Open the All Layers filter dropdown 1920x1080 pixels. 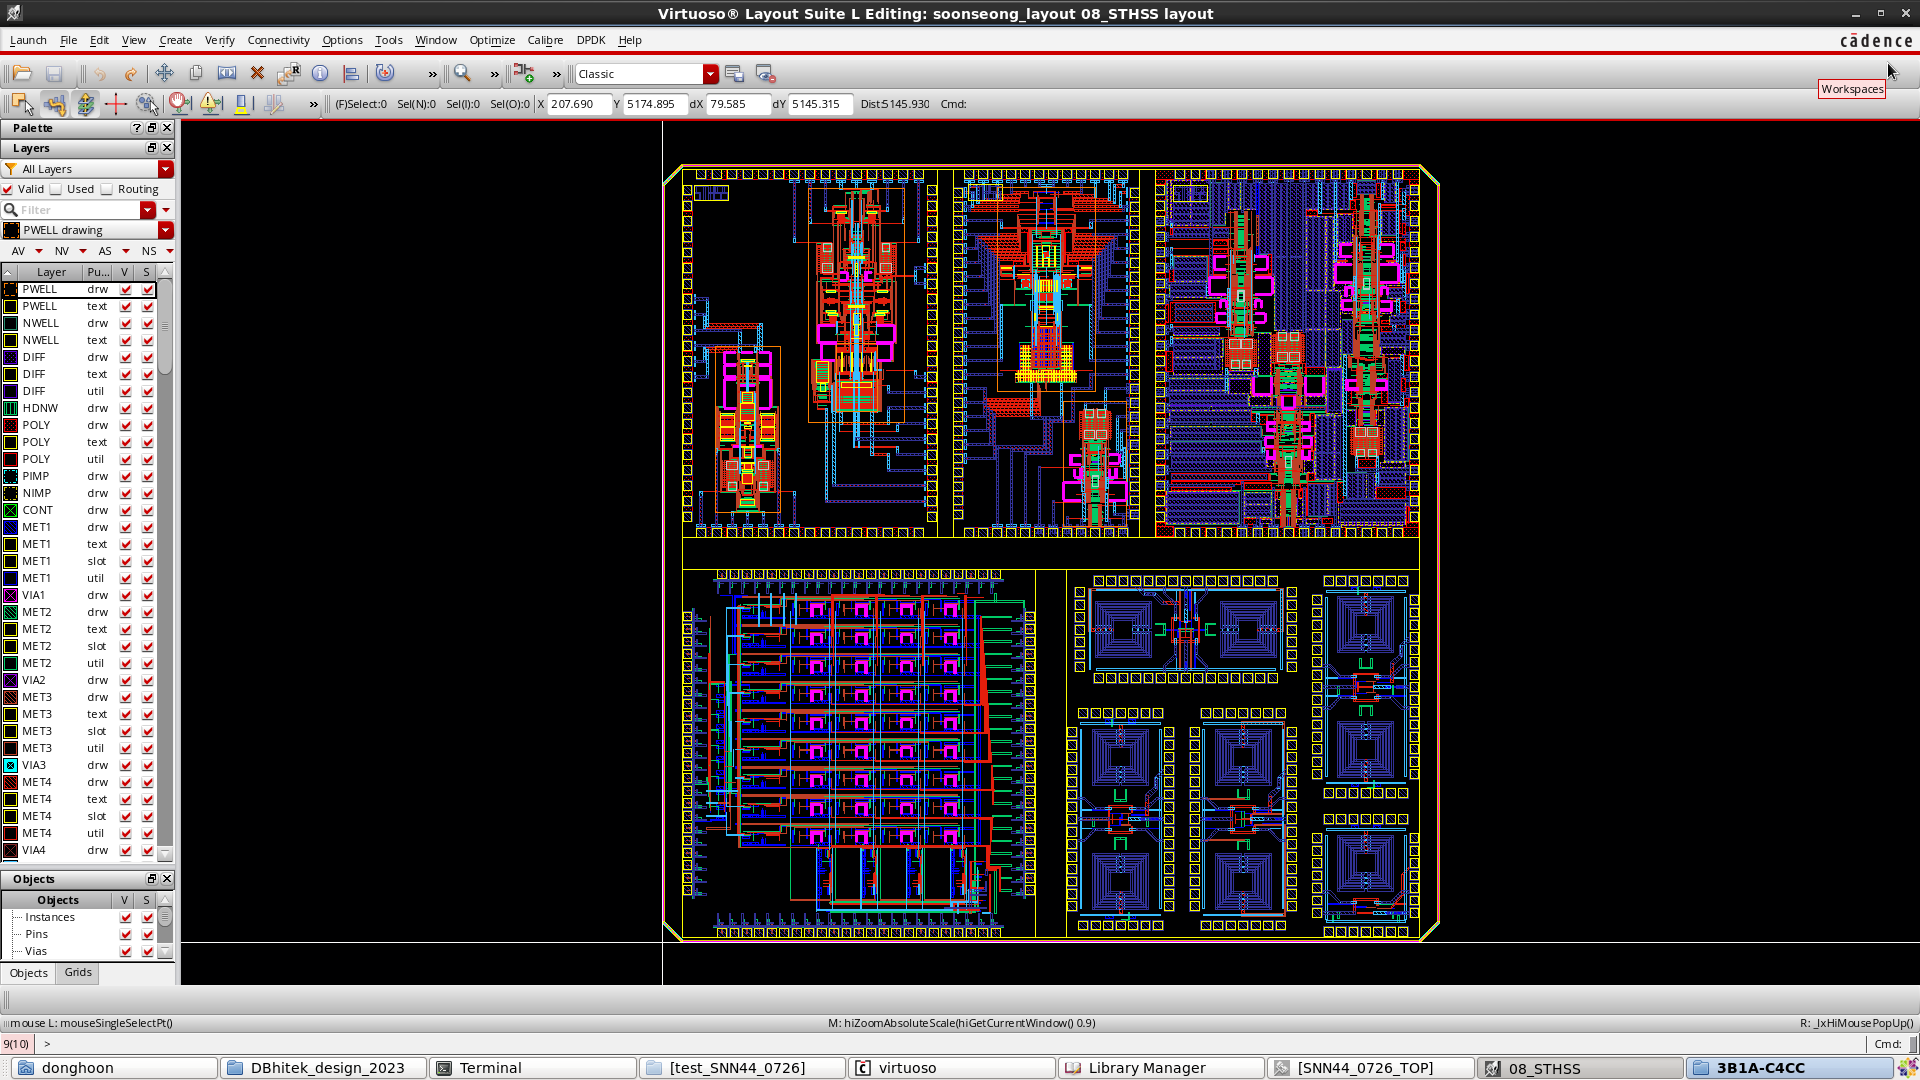[166, 169]
